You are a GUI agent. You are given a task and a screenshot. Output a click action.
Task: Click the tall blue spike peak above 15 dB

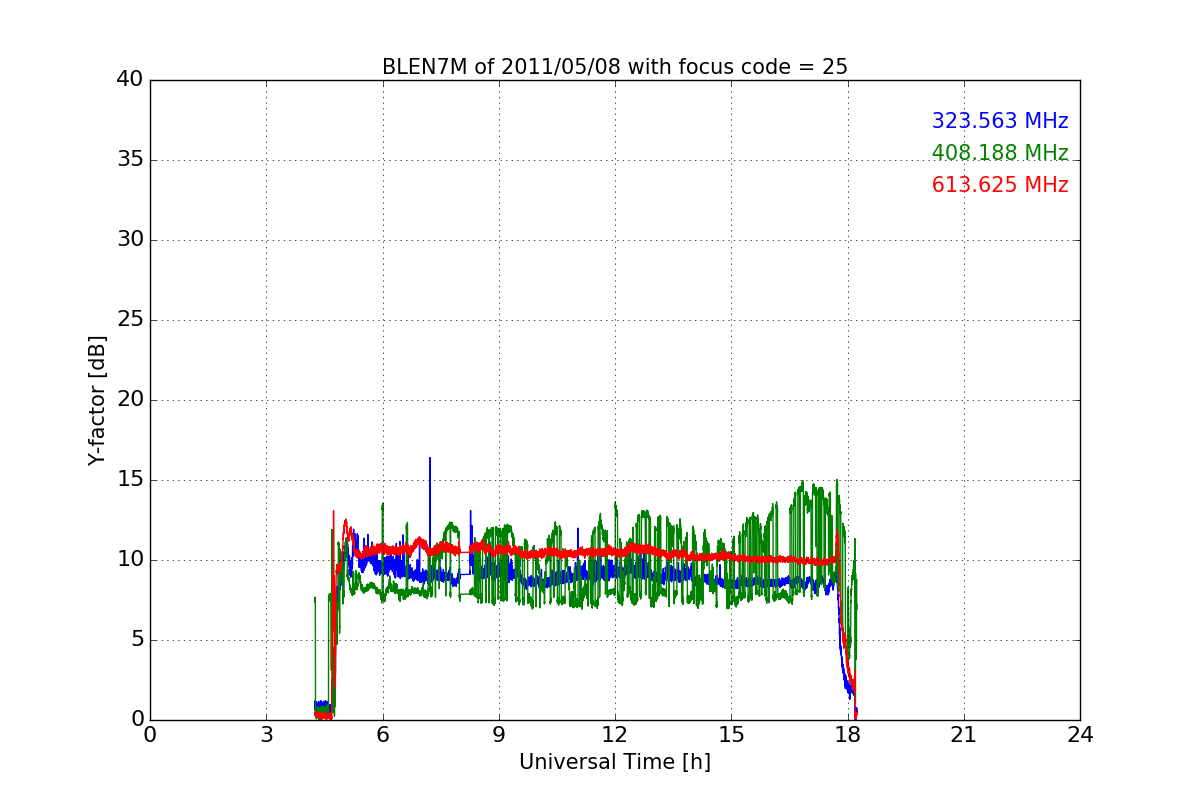tap(430, 460)
